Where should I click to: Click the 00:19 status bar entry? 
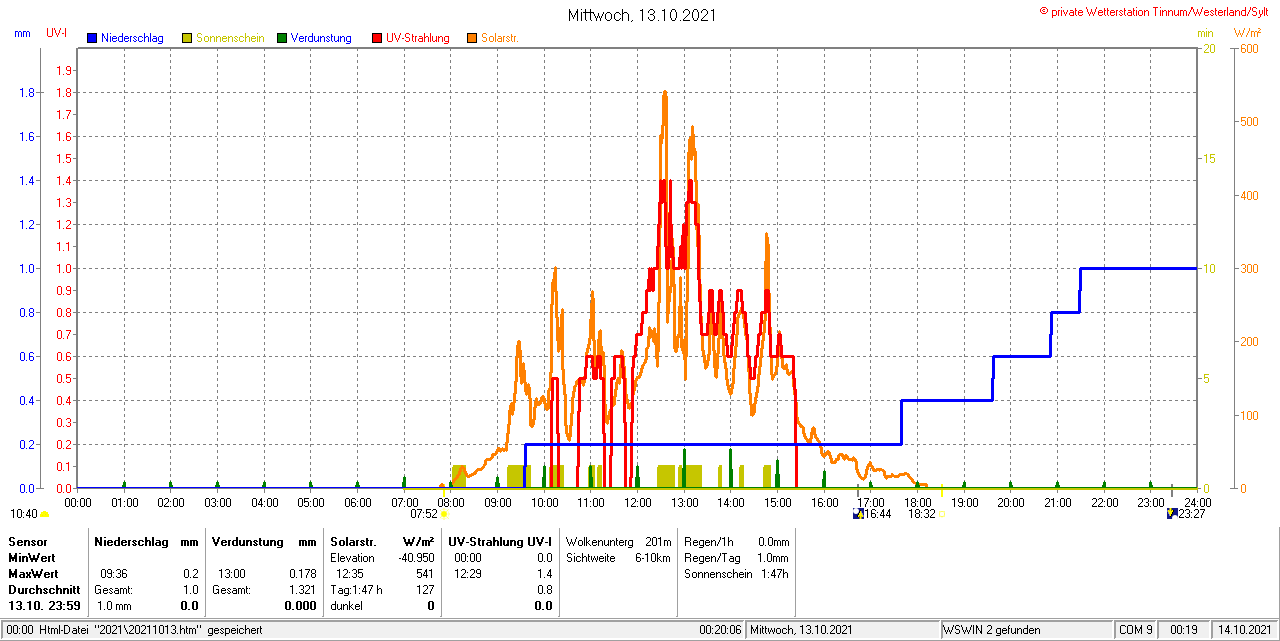[x=1185, y=630]
